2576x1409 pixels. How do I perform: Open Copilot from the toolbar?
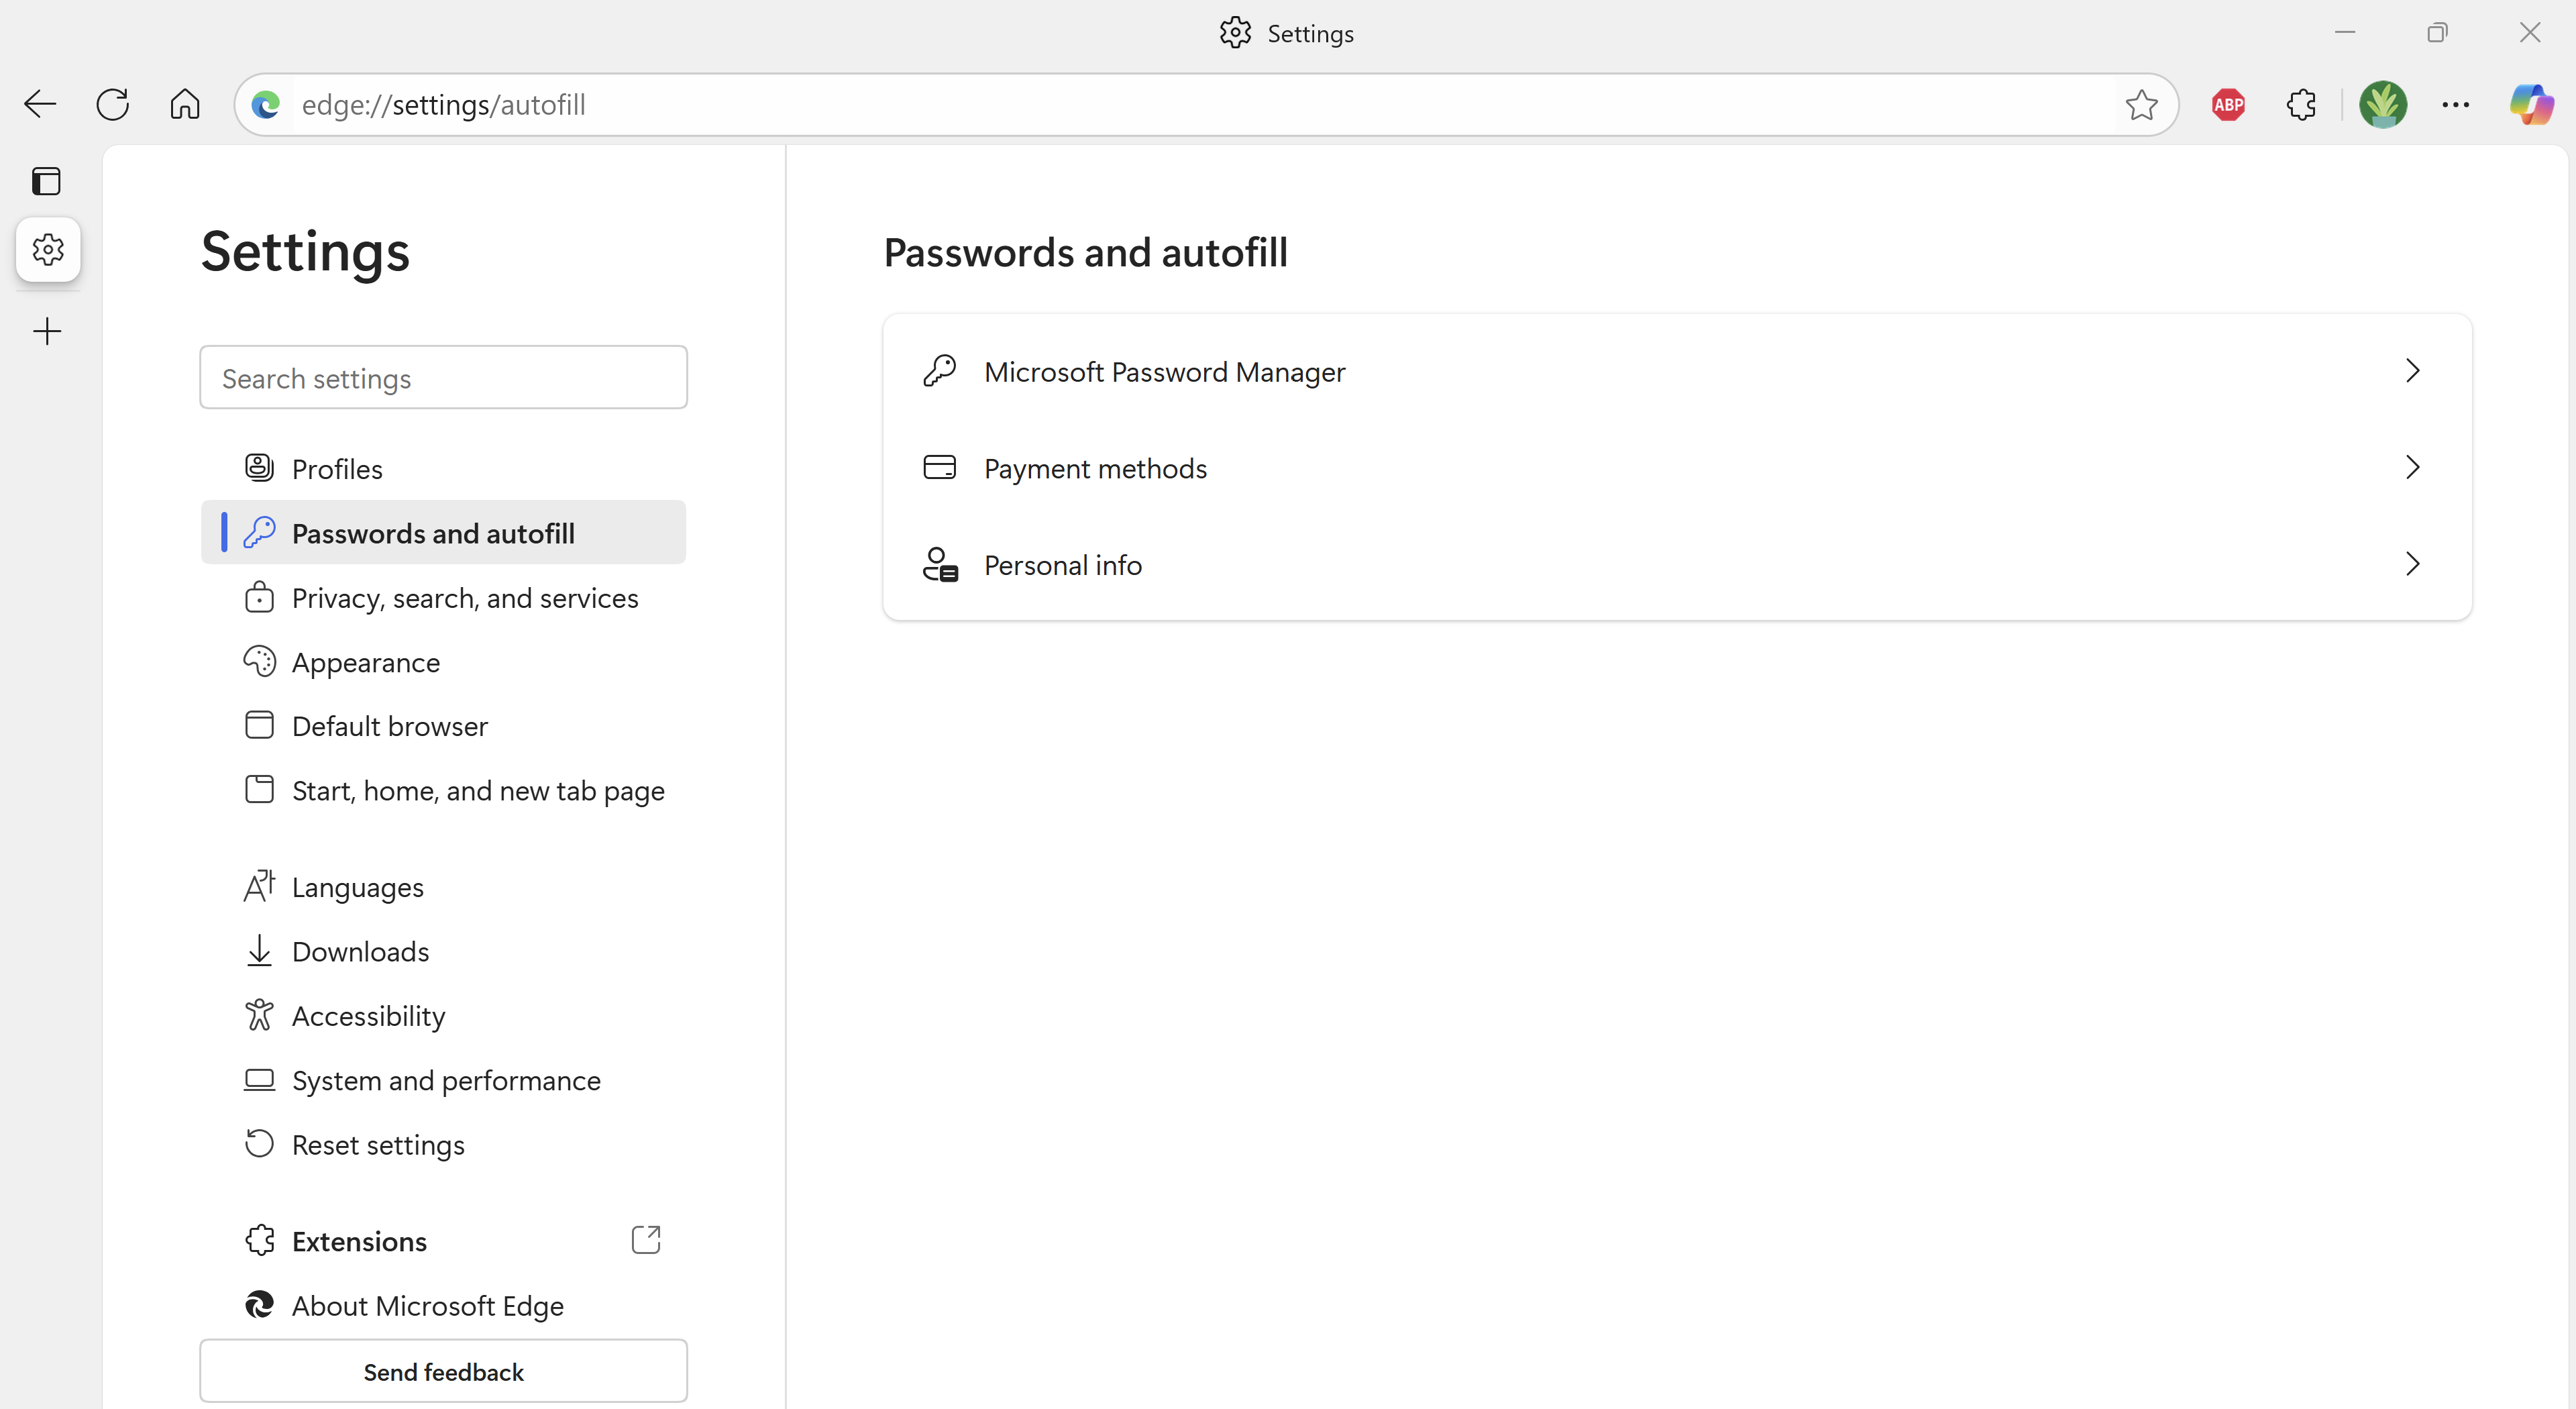(2531, 104)
